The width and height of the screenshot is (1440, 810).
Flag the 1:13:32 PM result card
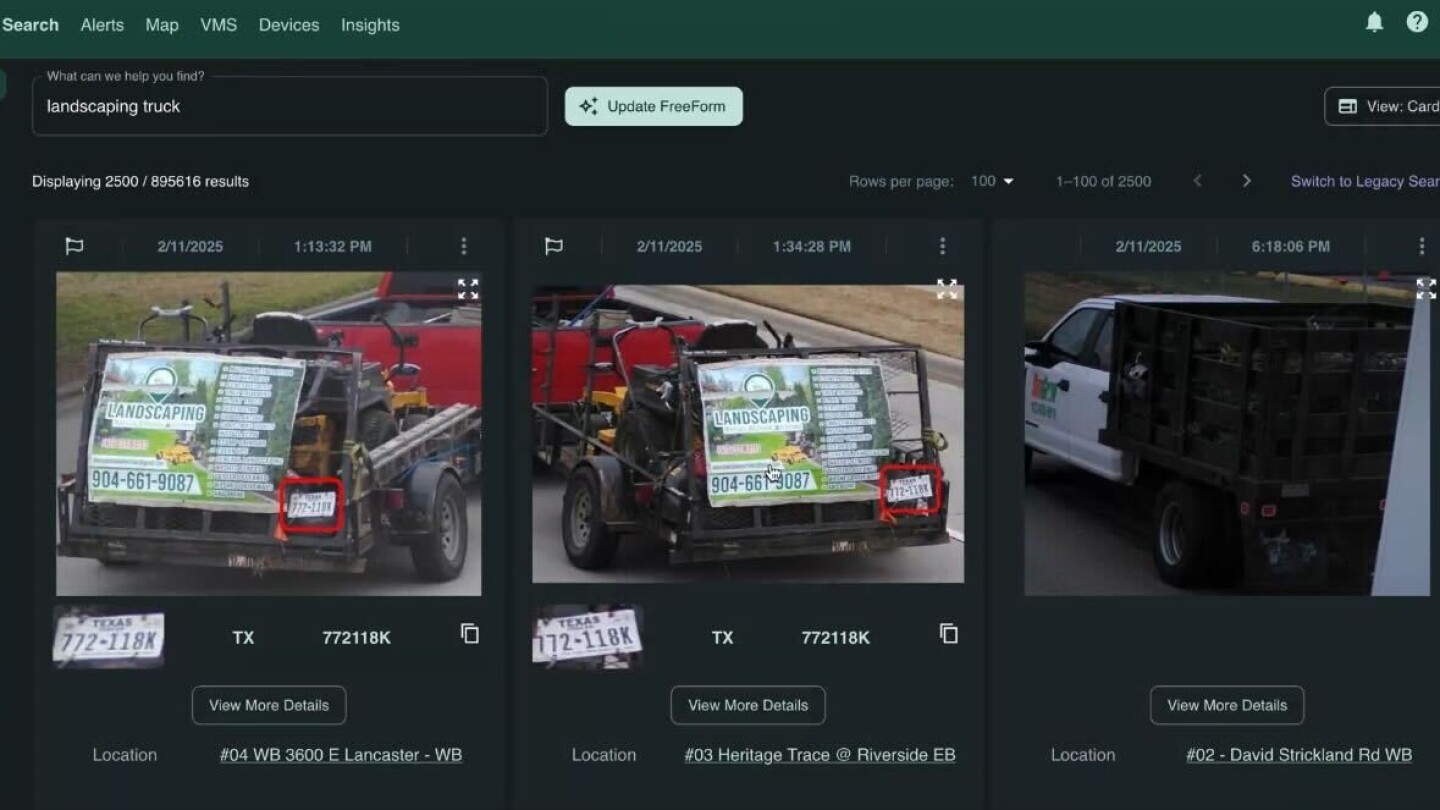click(x=74, y=246)
